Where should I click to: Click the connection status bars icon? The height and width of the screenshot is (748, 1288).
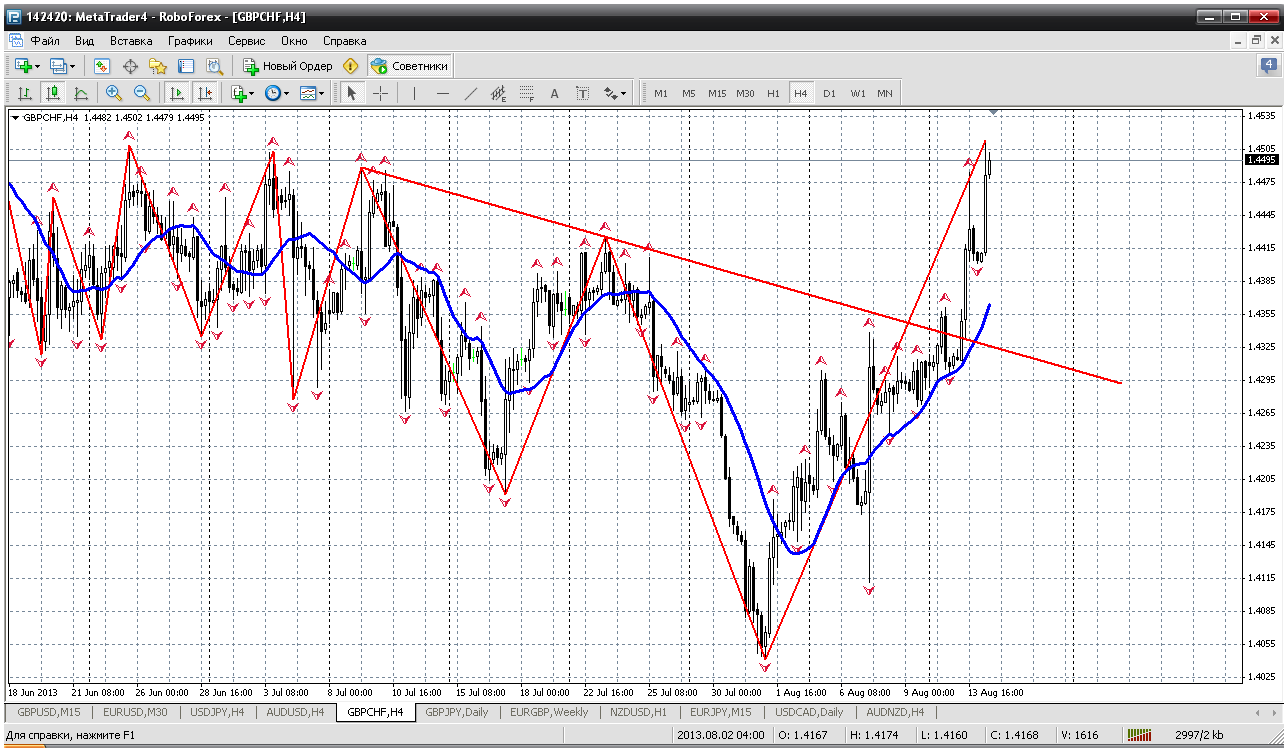(1140, 736)
